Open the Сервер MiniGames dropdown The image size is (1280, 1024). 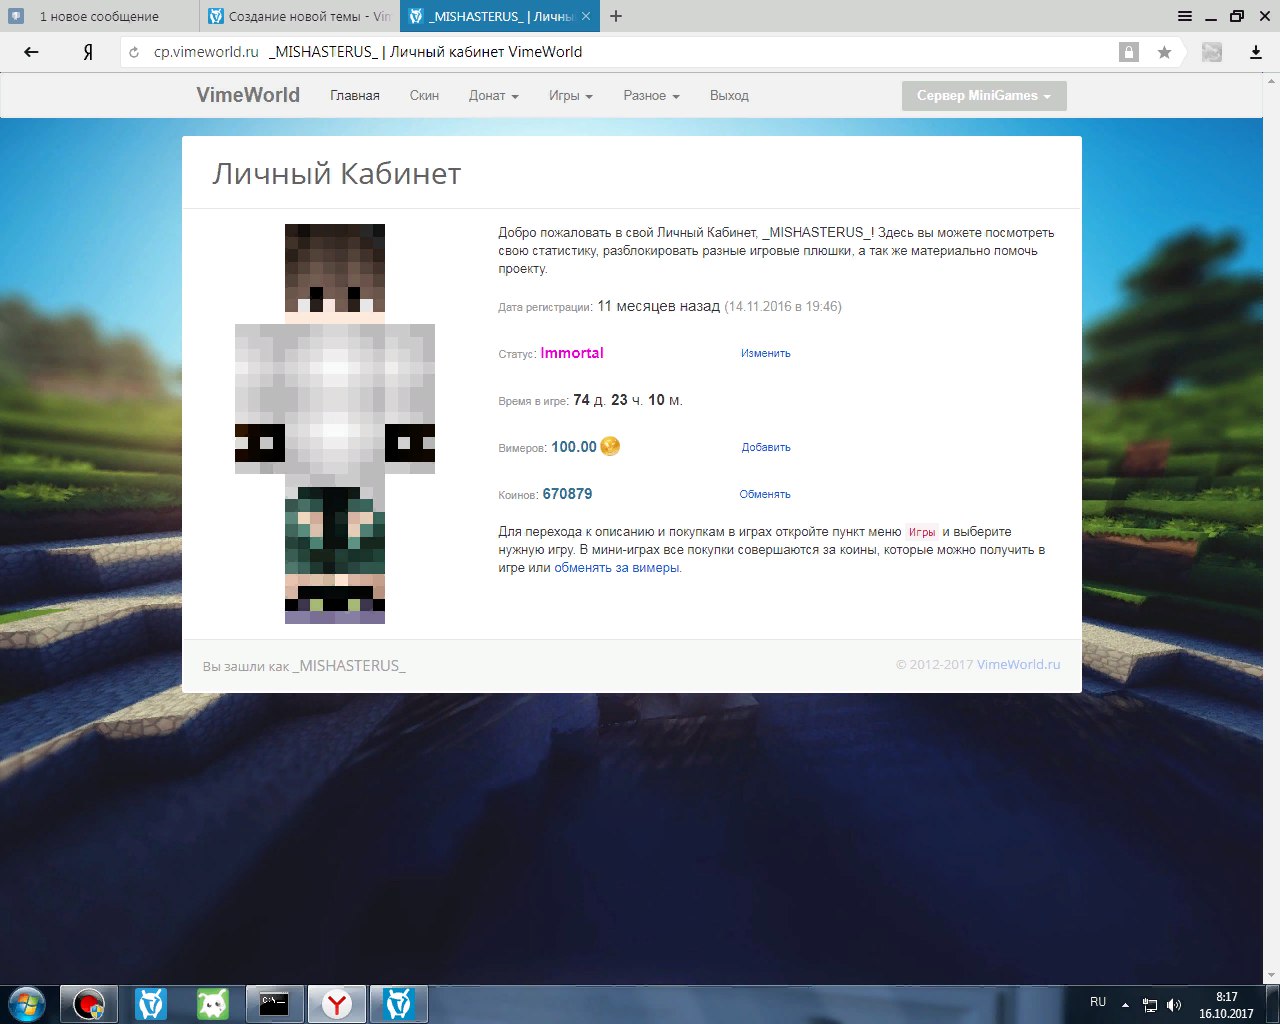click(x=984, y=96)
